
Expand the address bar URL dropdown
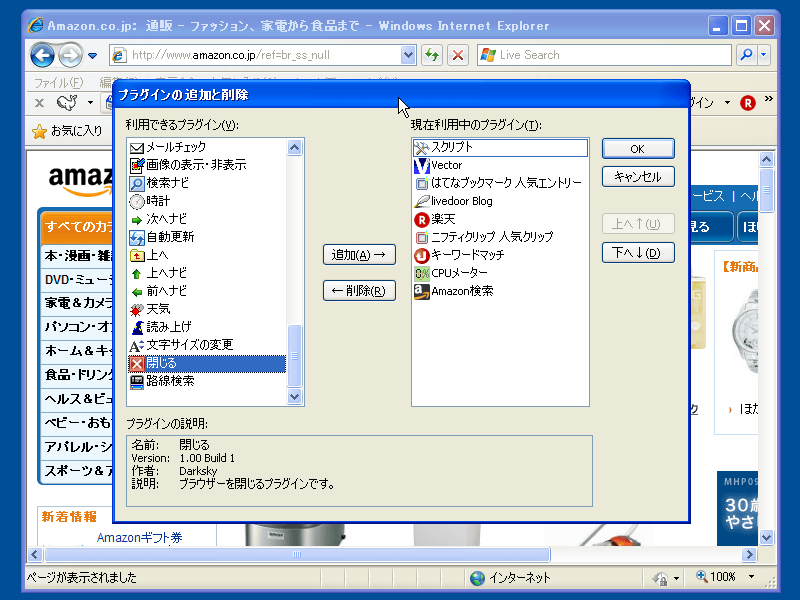pyautogui.click(x=408, y=55)
